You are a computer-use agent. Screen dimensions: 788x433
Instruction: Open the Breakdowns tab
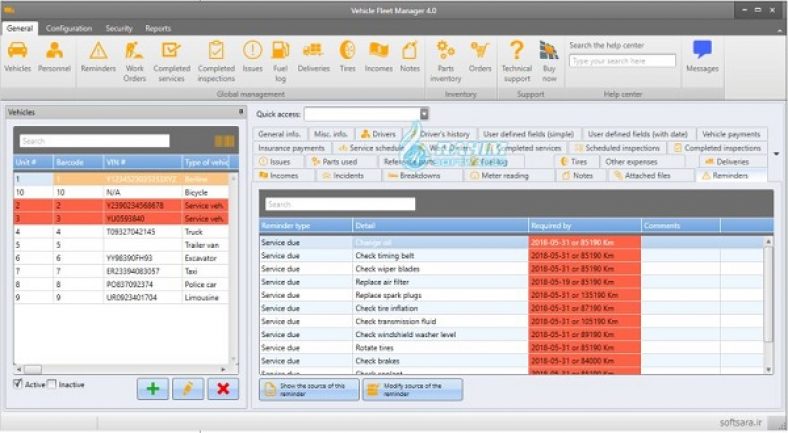[x=414, y=175]
